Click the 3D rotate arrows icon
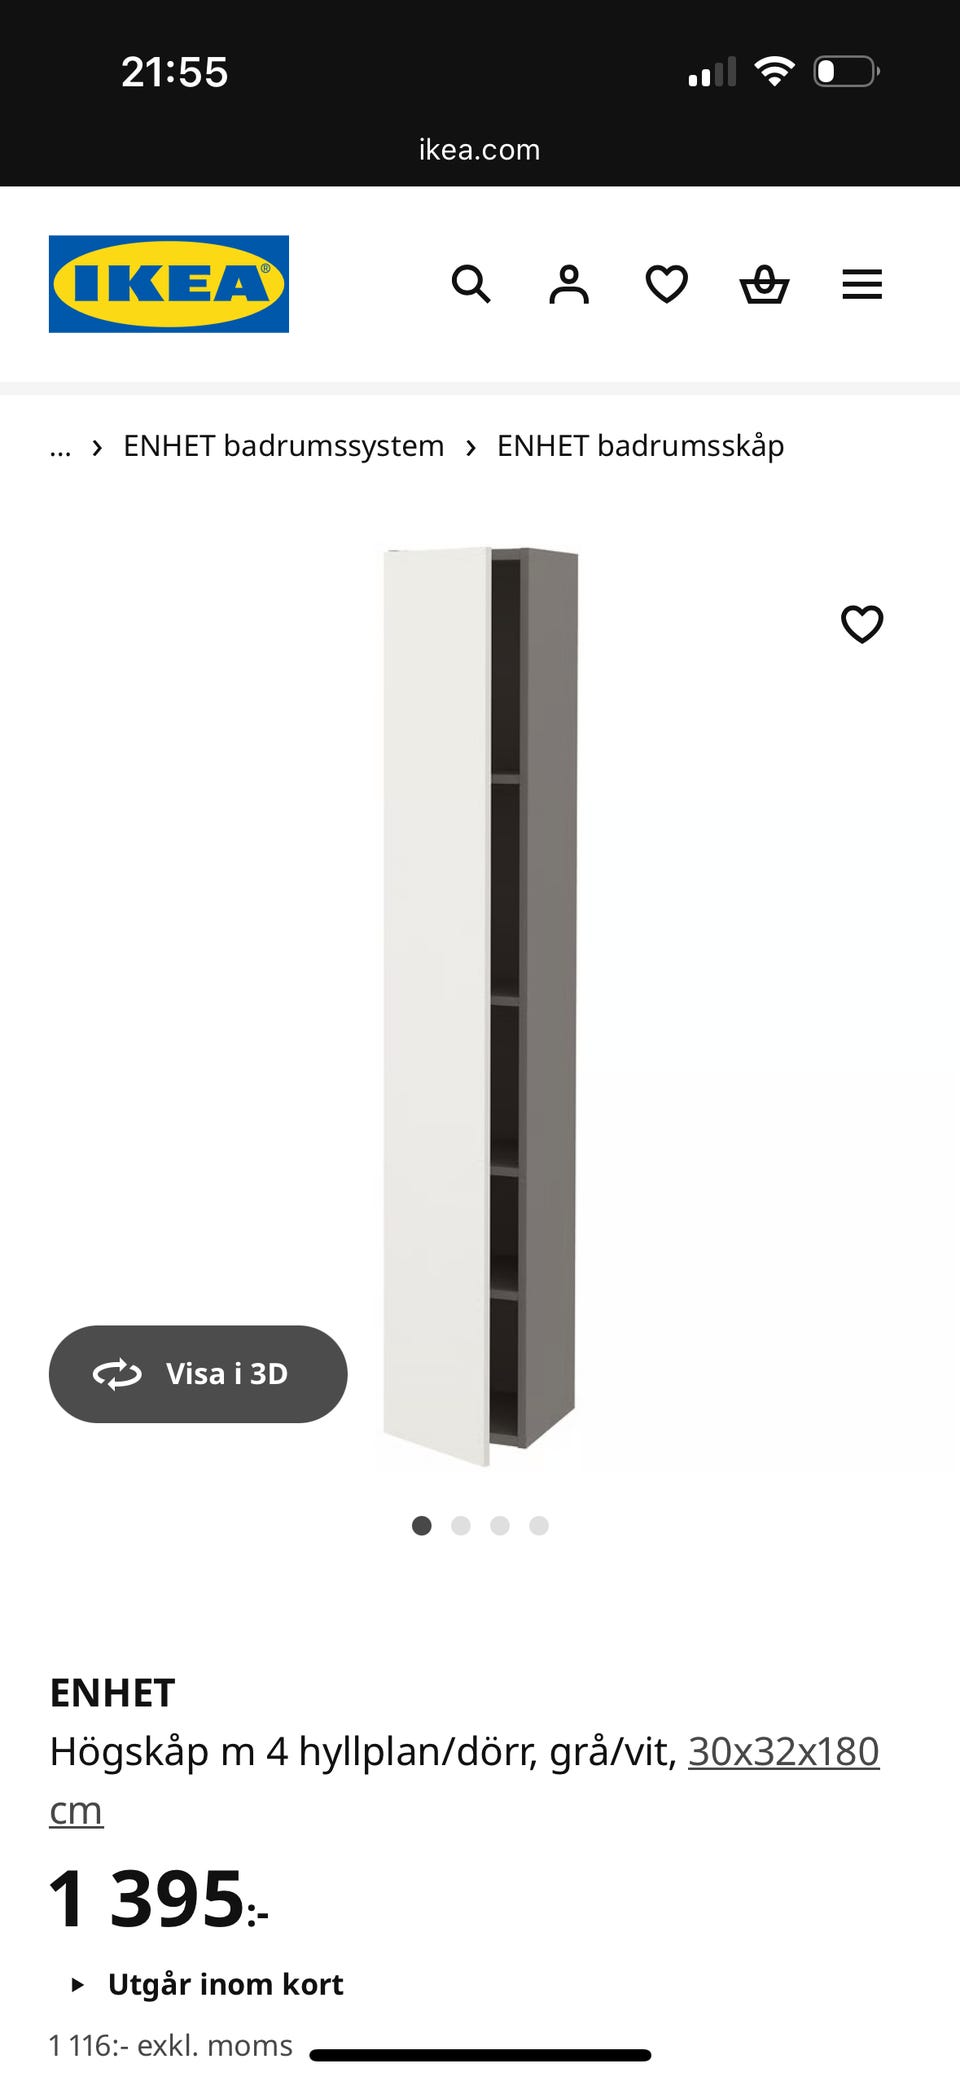The image size is (960, 2081). coord(118,1374)
